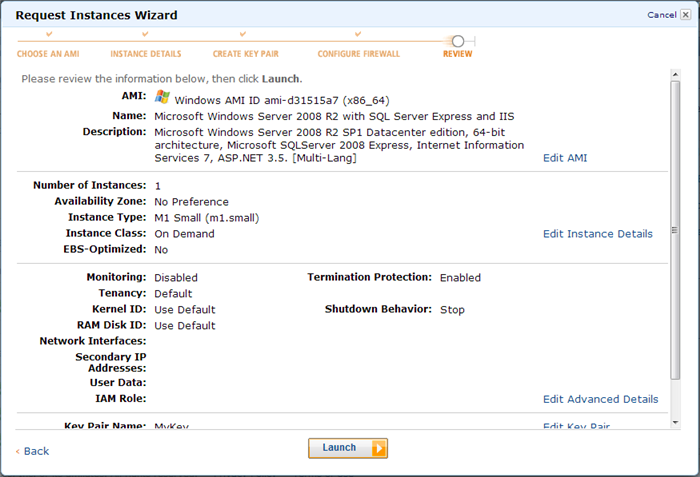Image resolution: width=700 pixels, height=477 pixels.
Task: Click the orange arrow on Launch button
Action: 379,448
